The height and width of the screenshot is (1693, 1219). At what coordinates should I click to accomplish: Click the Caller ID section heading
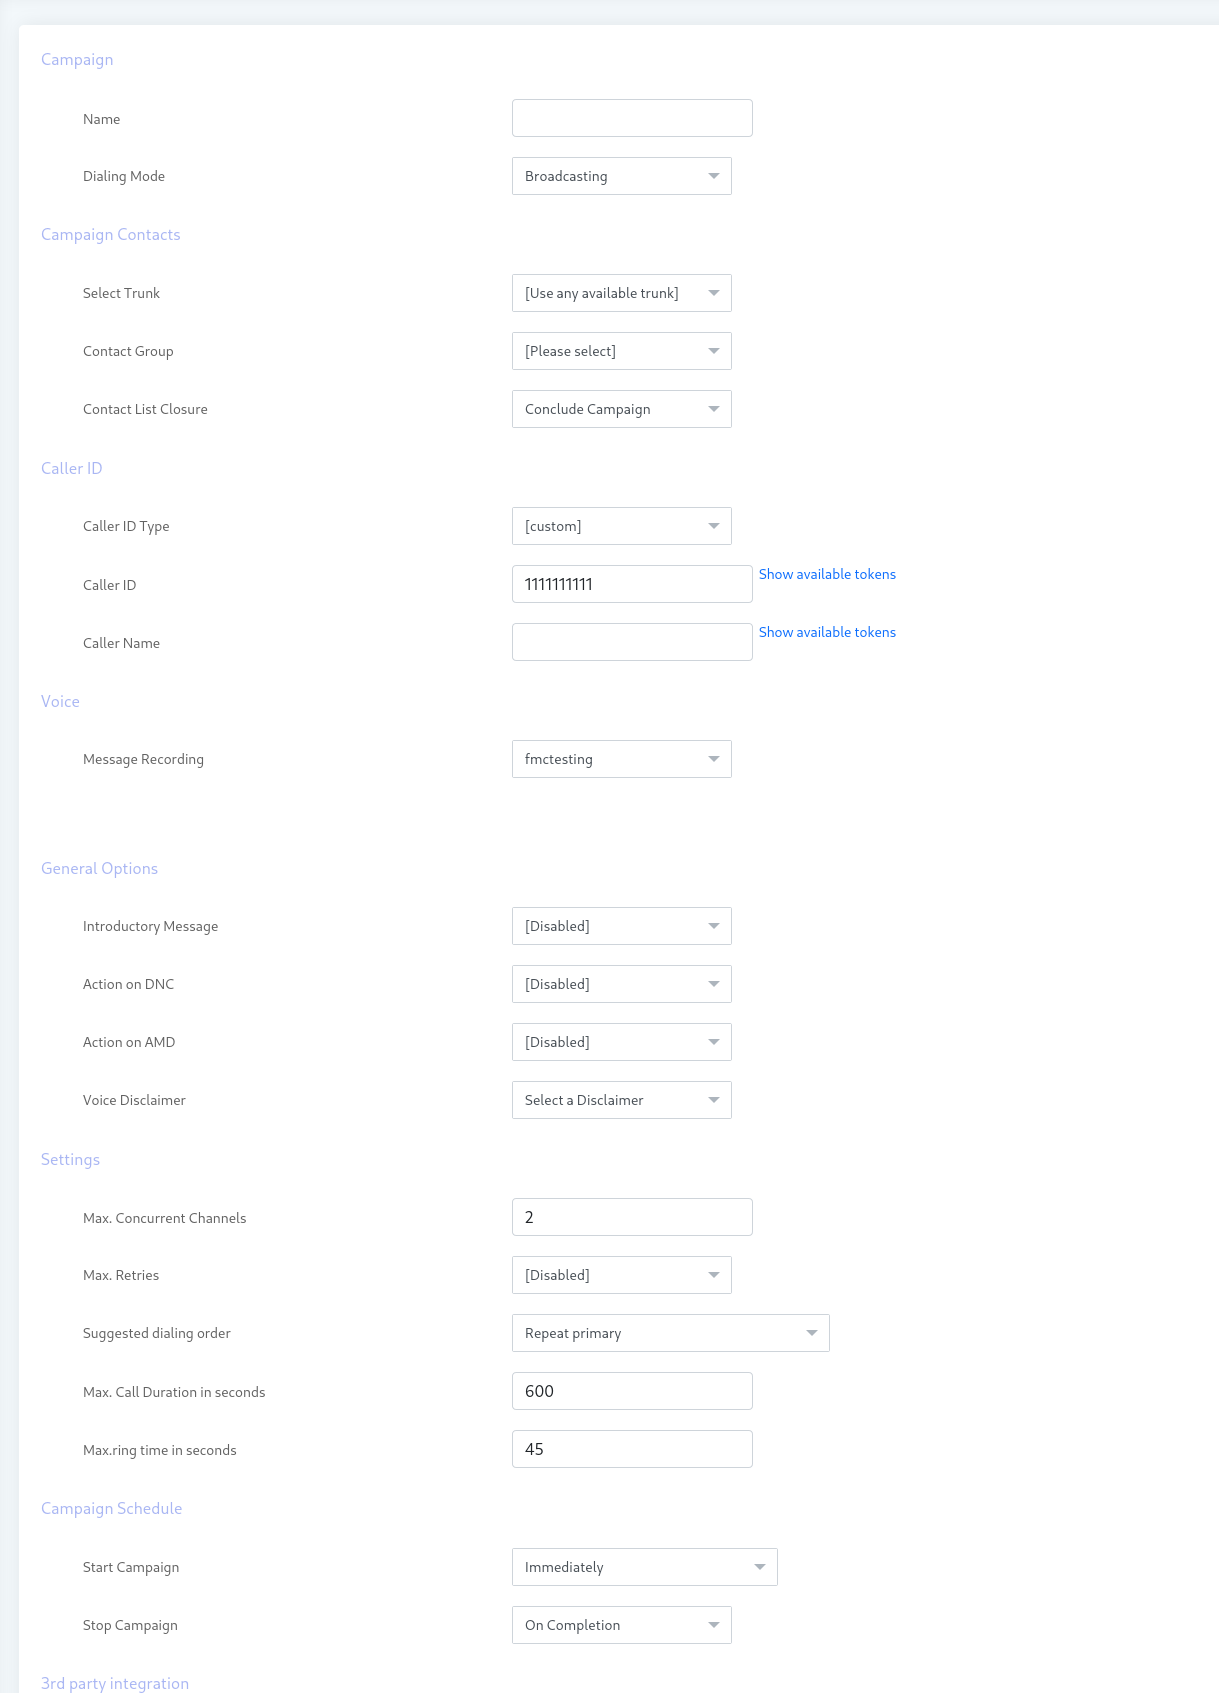tap(71, 468)
